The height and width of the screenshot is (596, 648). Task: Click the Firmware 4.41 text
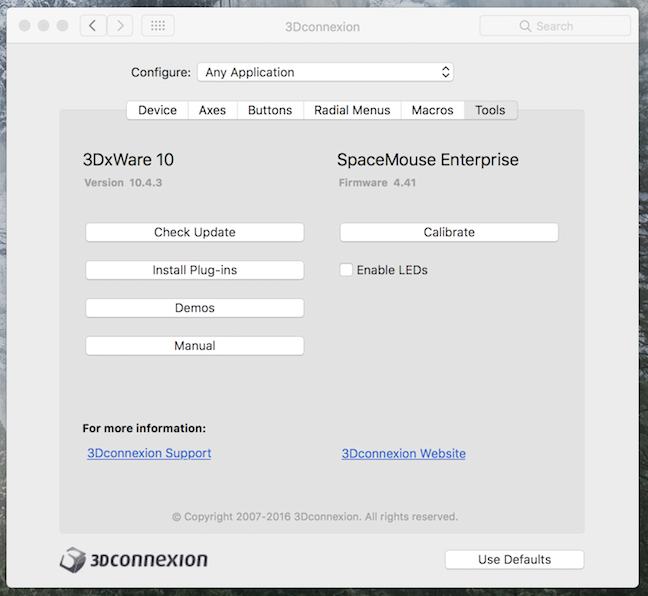tap(377, 183)
